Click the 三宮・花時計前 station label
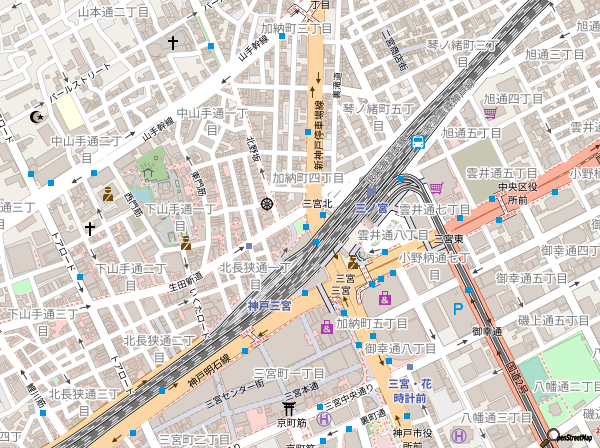600x448 pixels. point(409,390)
